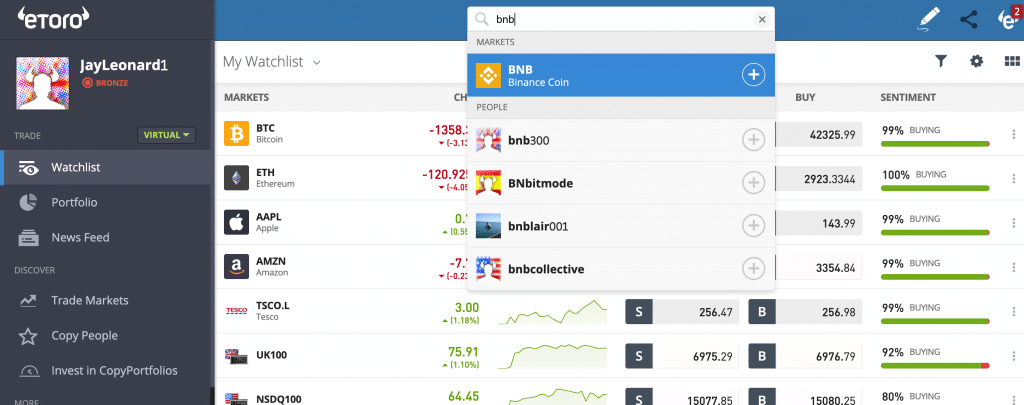
Task: Click the Ethereum ETH icon
Action: pos(236,178)
